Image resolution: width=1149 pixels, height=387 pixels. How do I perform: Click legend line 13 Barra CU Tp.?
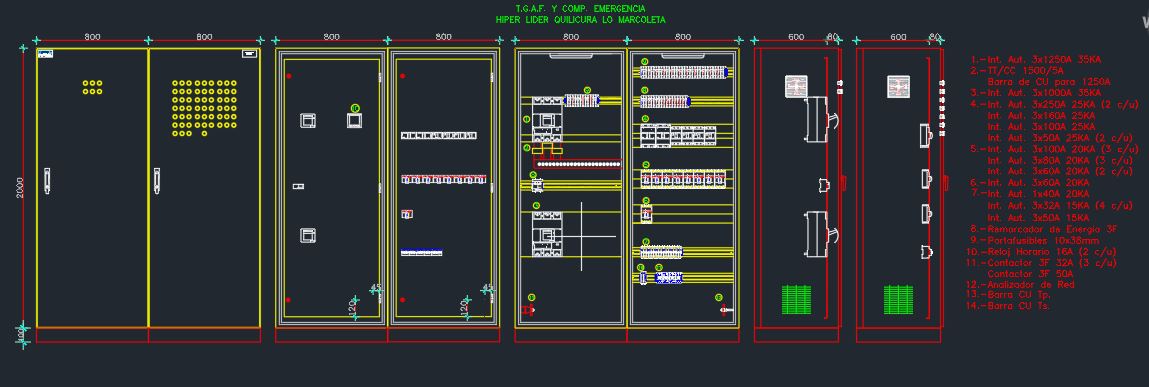(1008, 295)
